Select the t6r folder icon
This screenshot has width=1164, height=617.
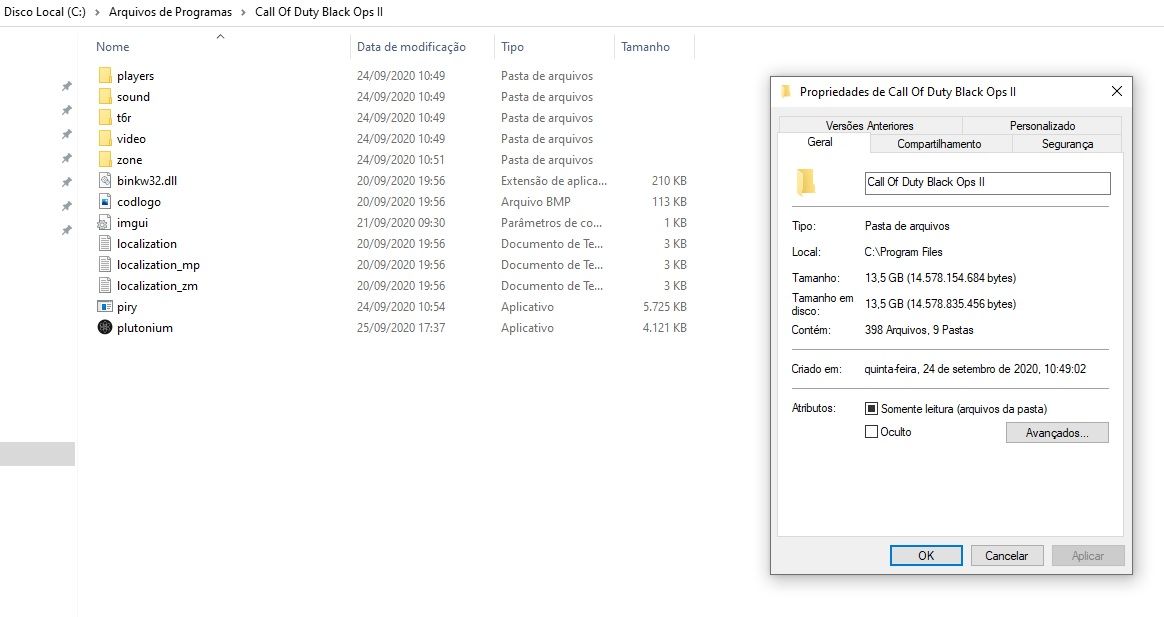(x=105, y=117)
